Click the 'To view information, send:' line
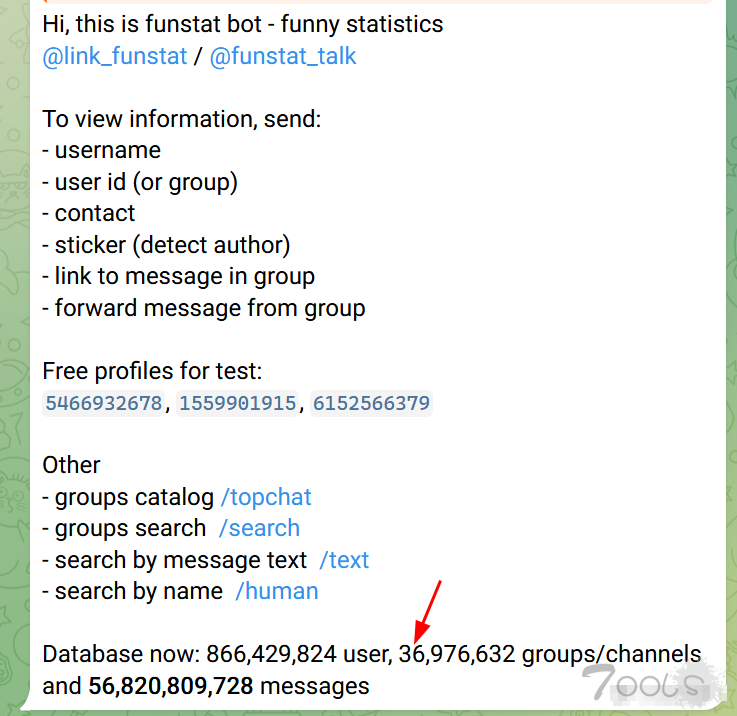Viewport: 737px width, 716px height. pos(182,119)
